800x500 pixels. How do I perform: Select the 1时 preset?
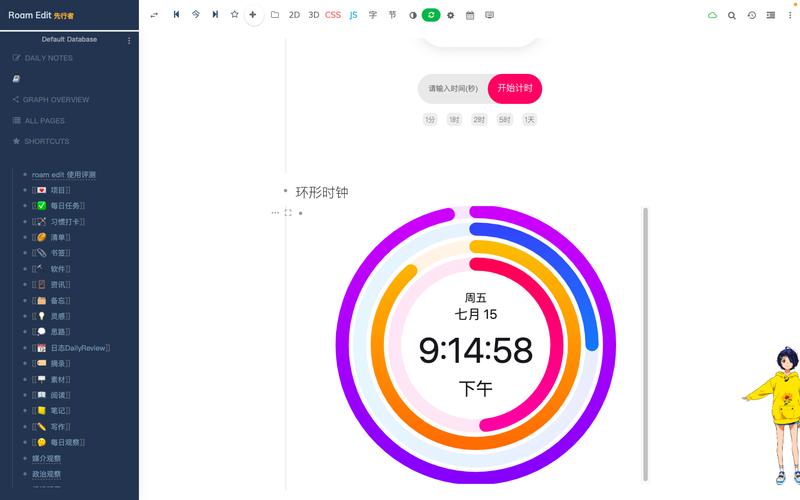point(454,119)
